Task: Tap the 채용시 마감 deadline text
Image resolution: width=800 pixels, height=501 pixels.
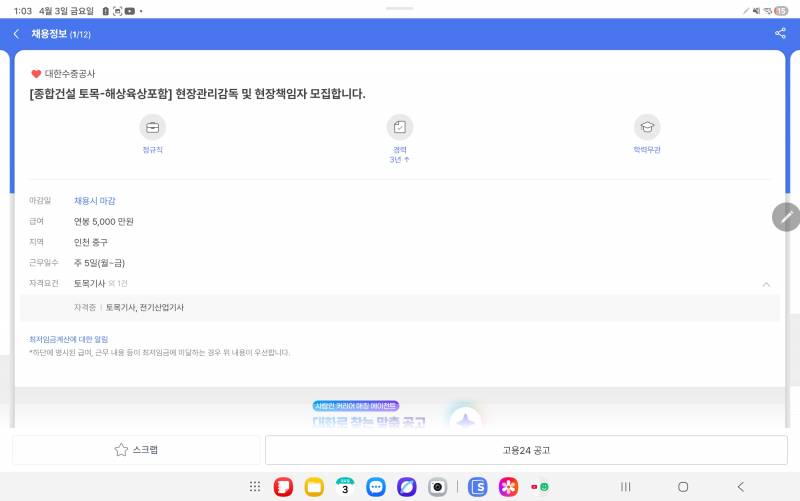Action: tap(95, 201)
